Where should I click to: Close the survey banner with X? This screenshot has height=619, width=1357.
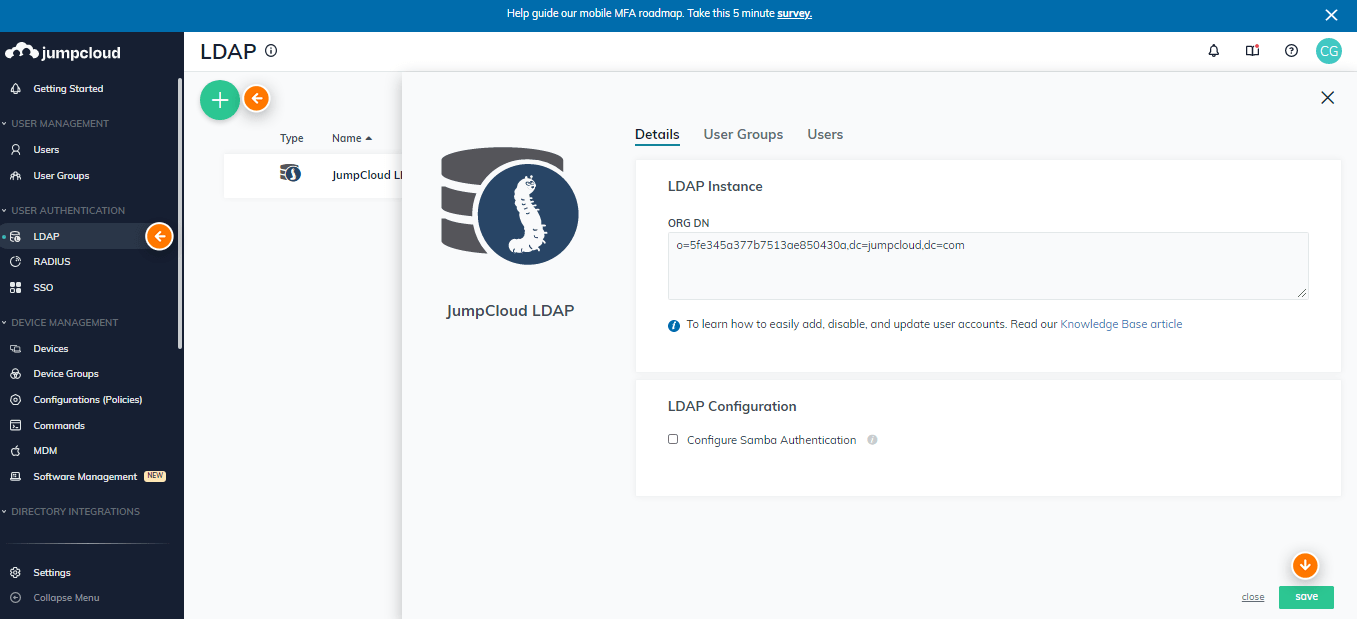tap(1331, 15)
